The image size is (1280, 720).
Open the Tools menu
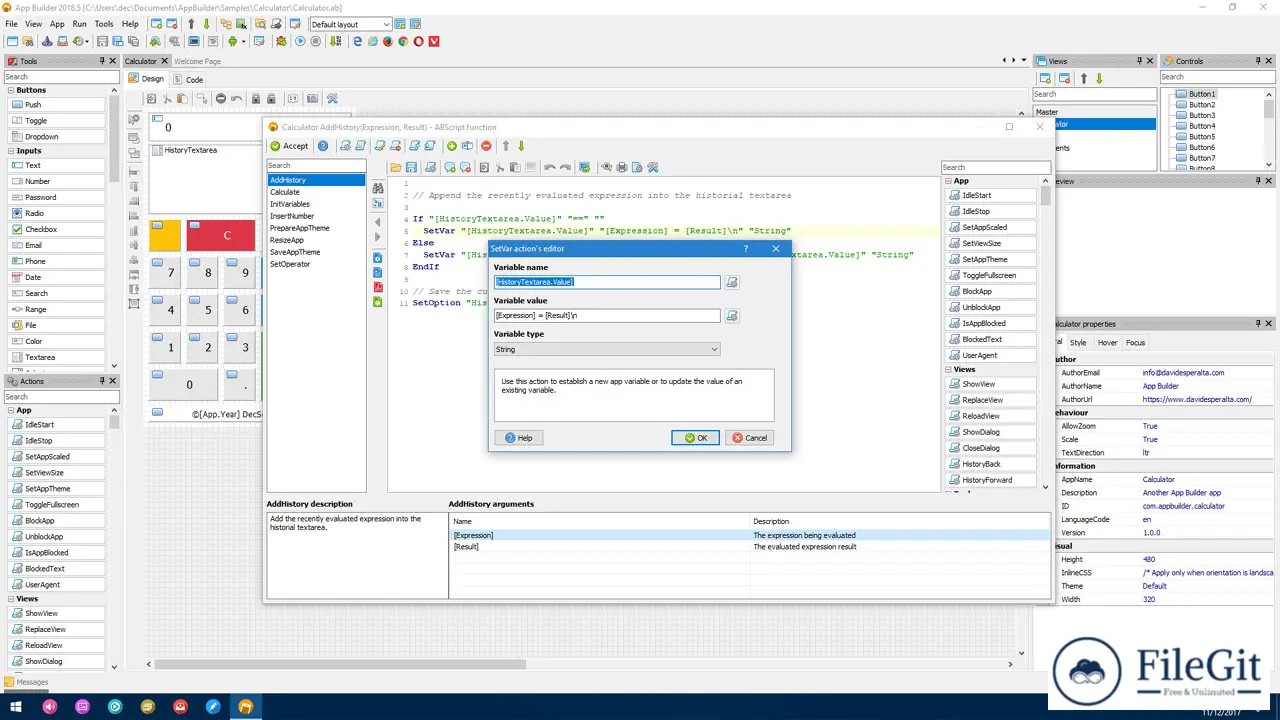click(104, 24)
